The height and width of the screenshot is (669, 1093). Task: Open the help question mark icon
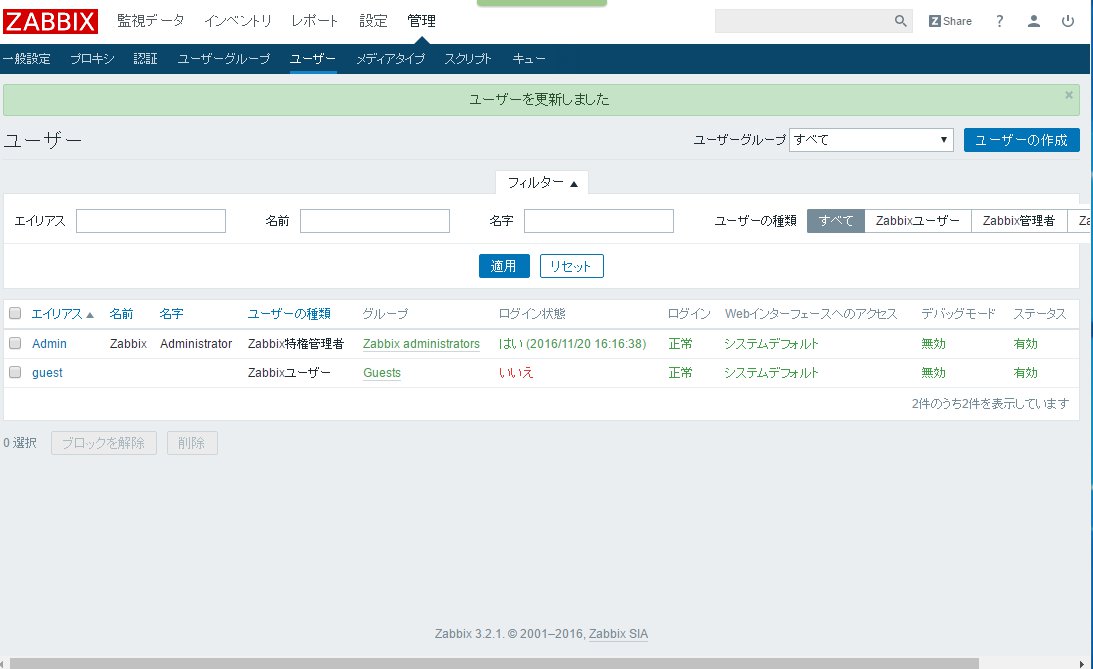[1000, 21]
